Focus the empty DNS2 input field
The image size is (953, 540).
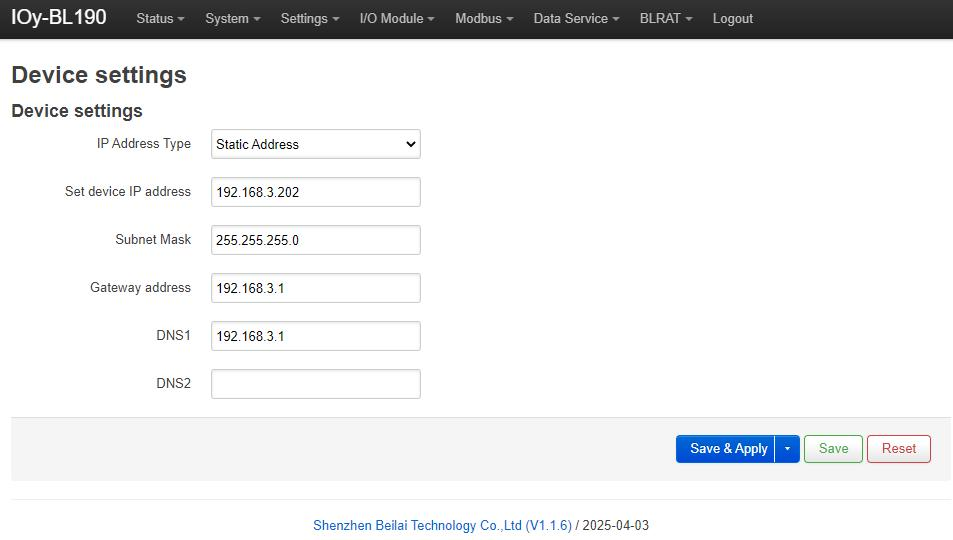pos(315,384)
